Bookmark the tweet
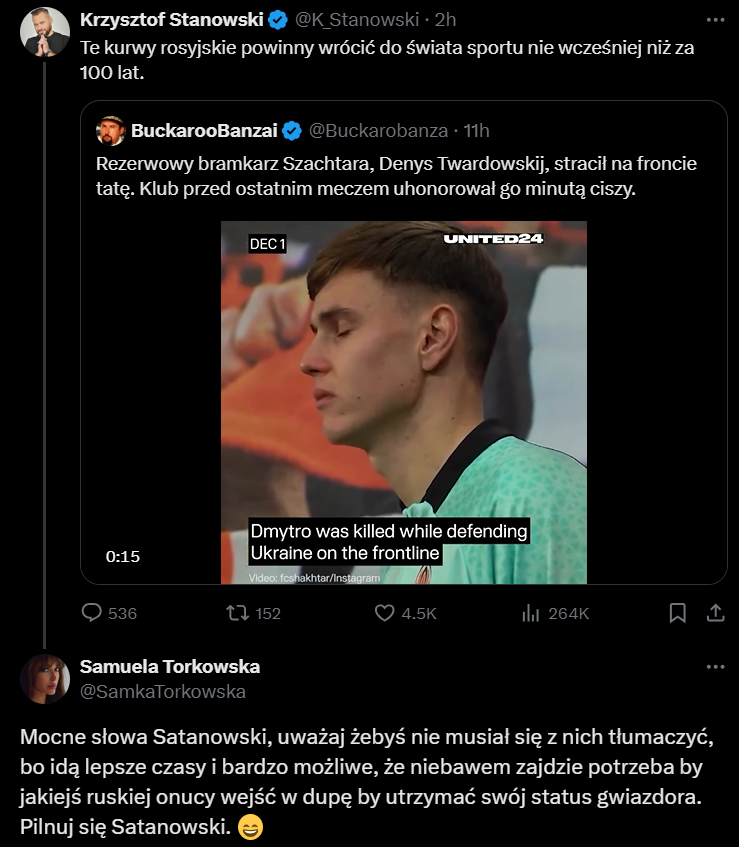 (677, 613)
